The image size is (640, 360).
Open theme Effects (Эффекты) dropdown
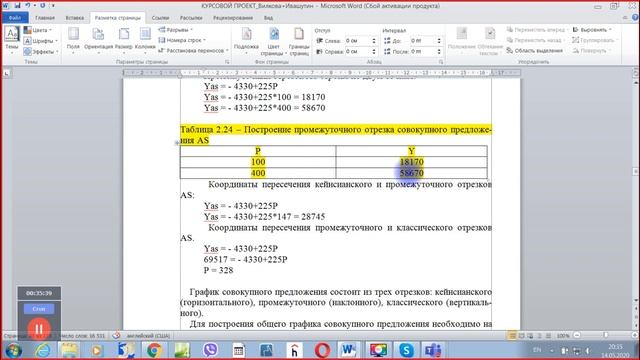(x=41, y=51)
